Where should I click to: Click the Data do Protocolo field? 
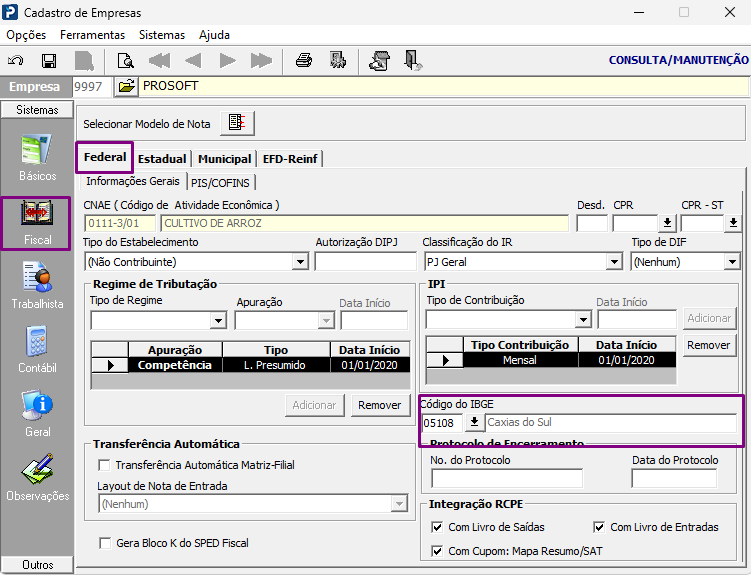click(x=674, y=478)
